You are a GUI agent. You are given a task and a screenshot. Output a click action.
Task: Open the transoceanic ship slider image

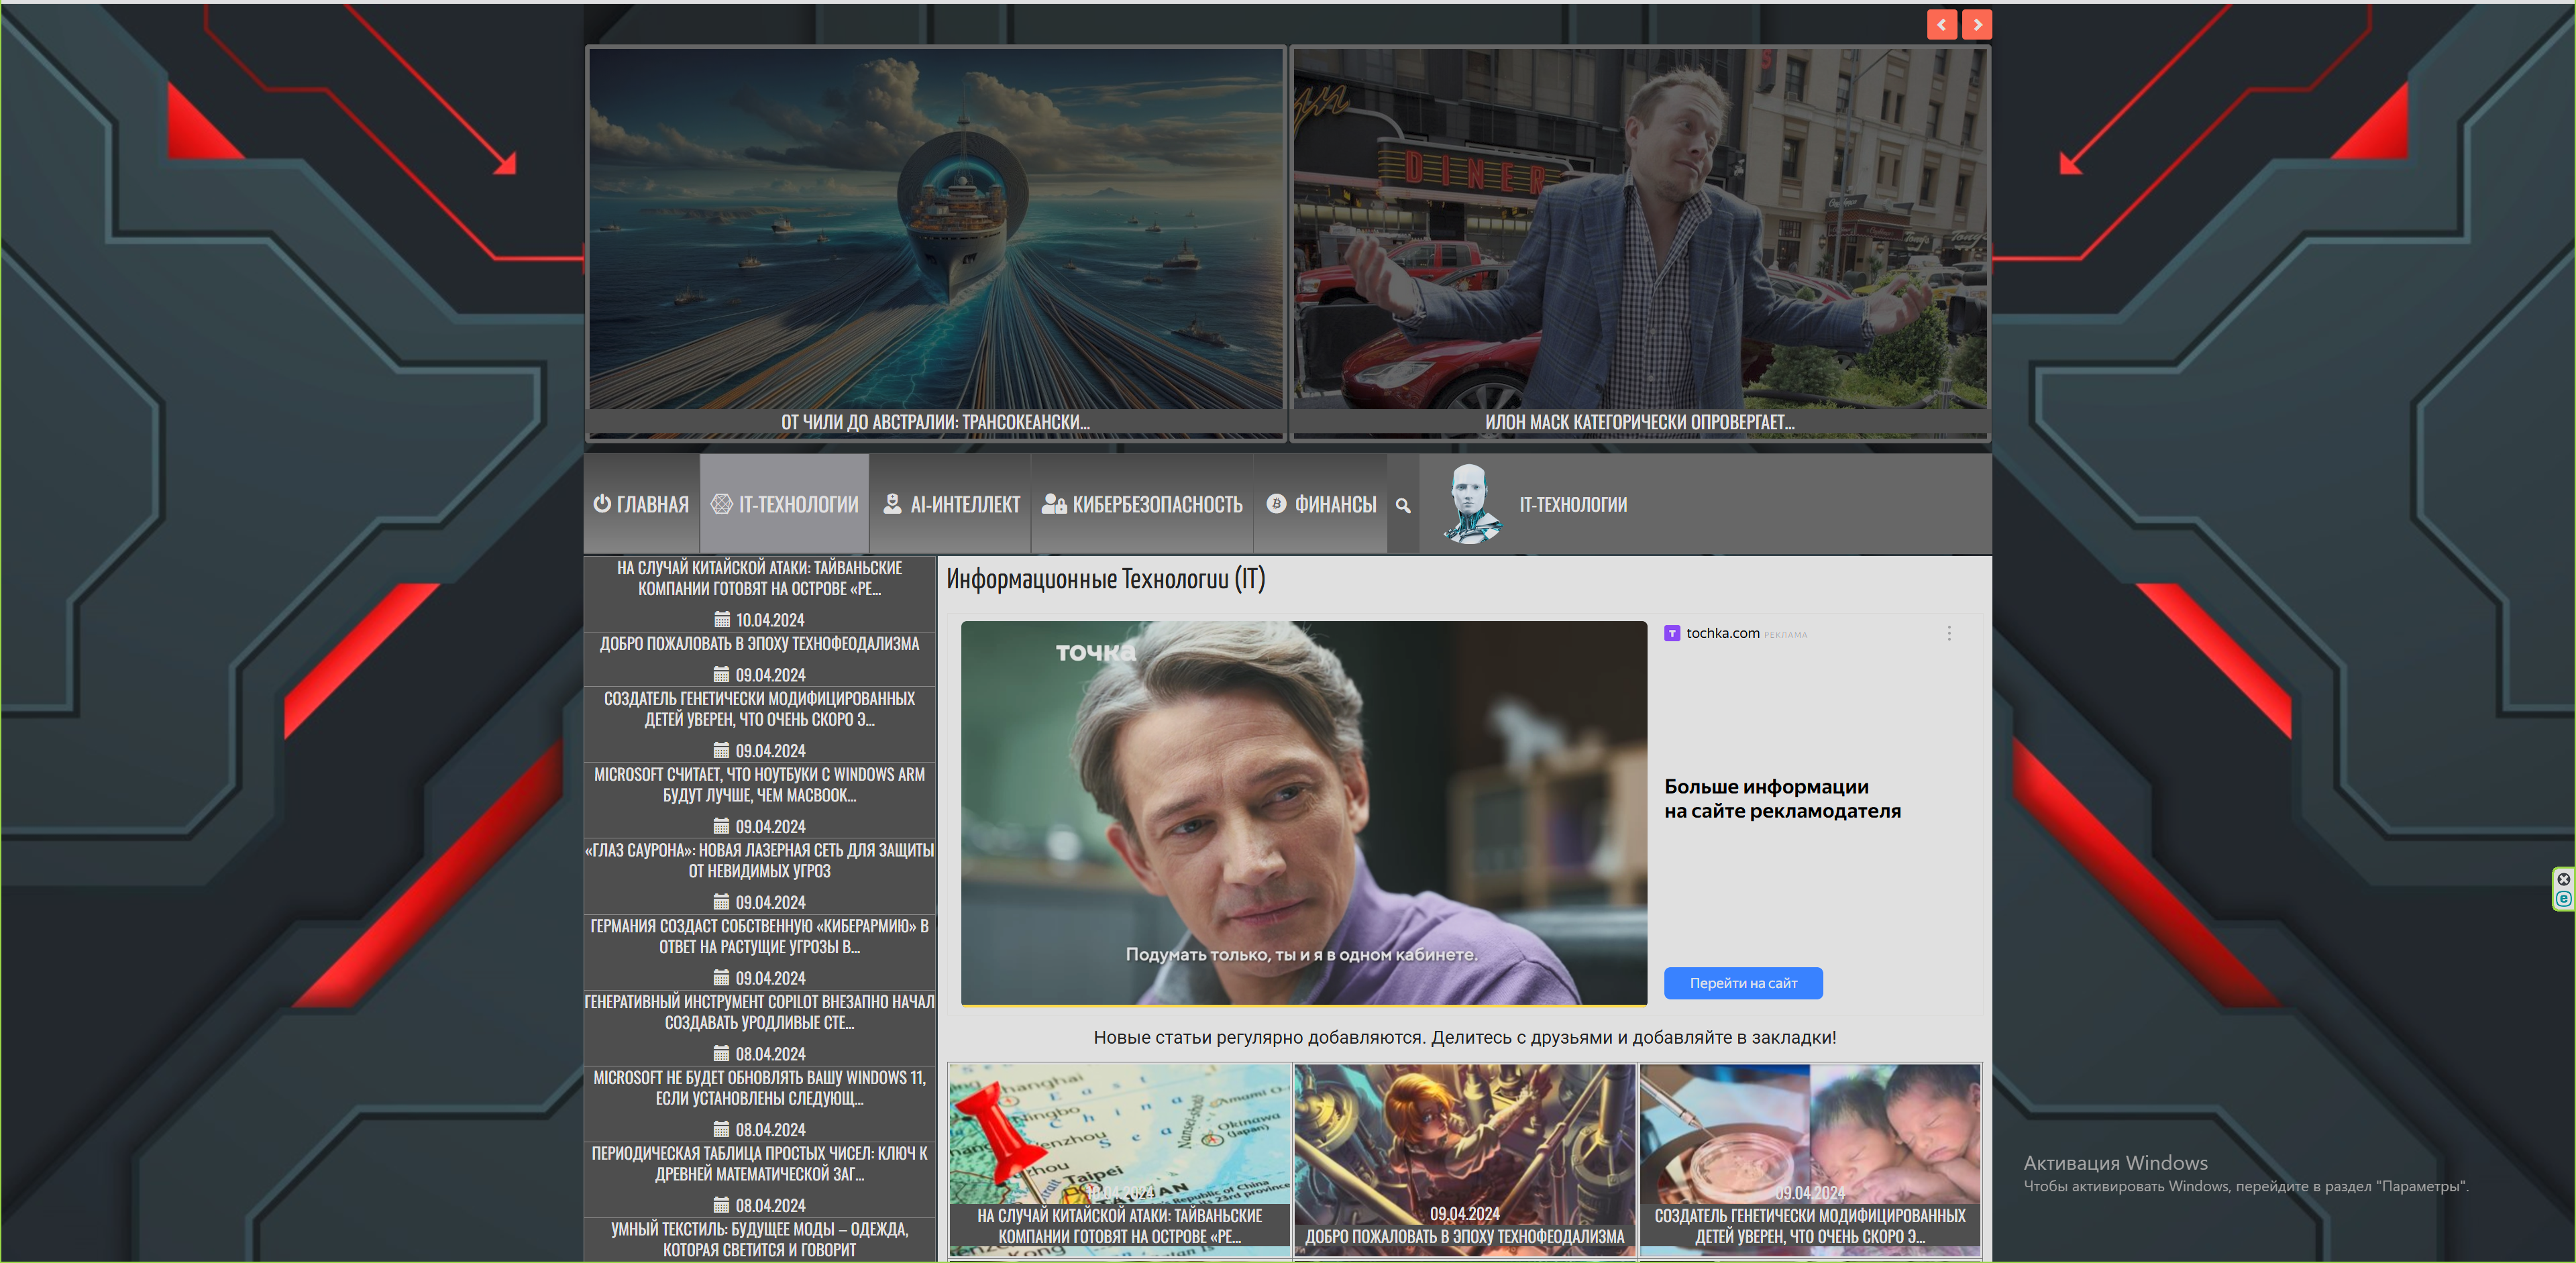pos(935,229)
